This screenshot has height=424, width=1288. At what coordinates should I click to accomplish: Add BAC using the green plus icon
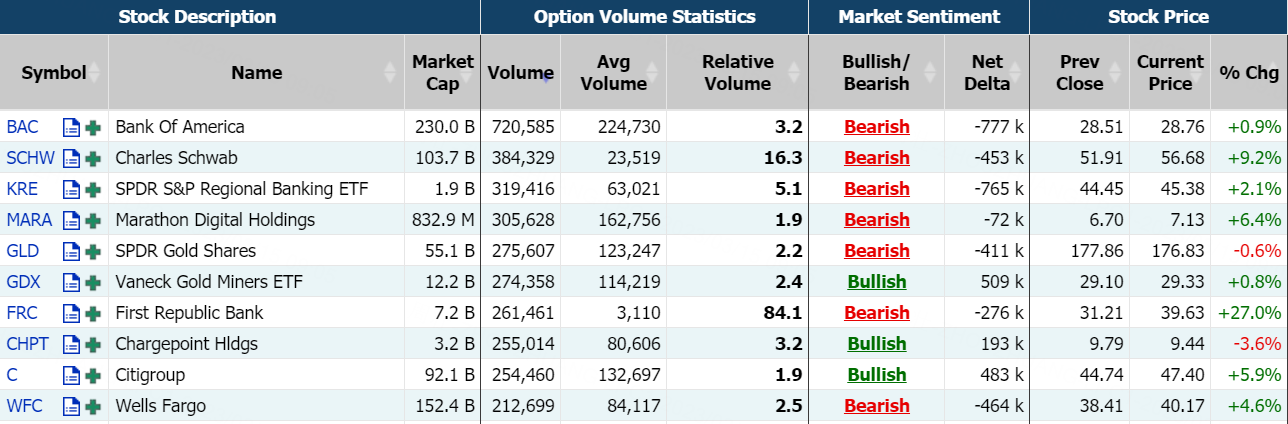click(x=93, y=127)
